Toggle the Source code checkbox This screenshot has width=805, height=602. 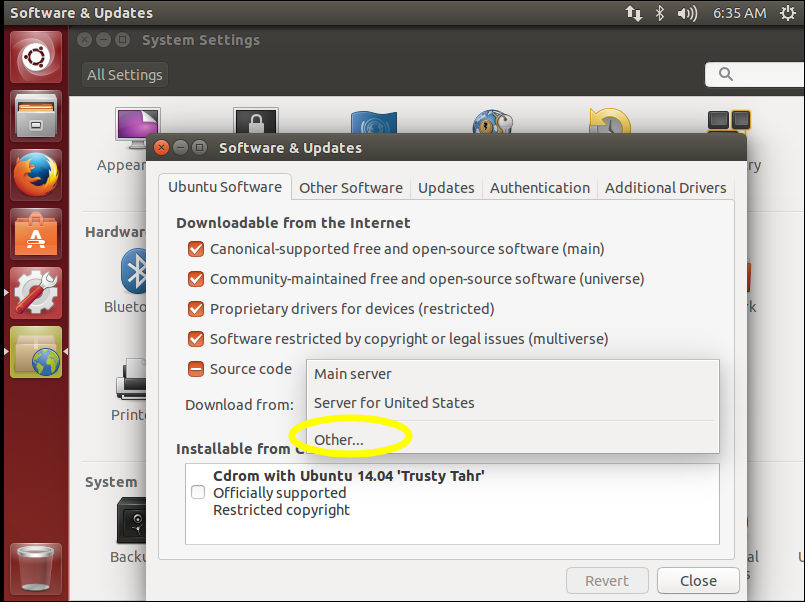pyautogui.click(x=196, y=369)
